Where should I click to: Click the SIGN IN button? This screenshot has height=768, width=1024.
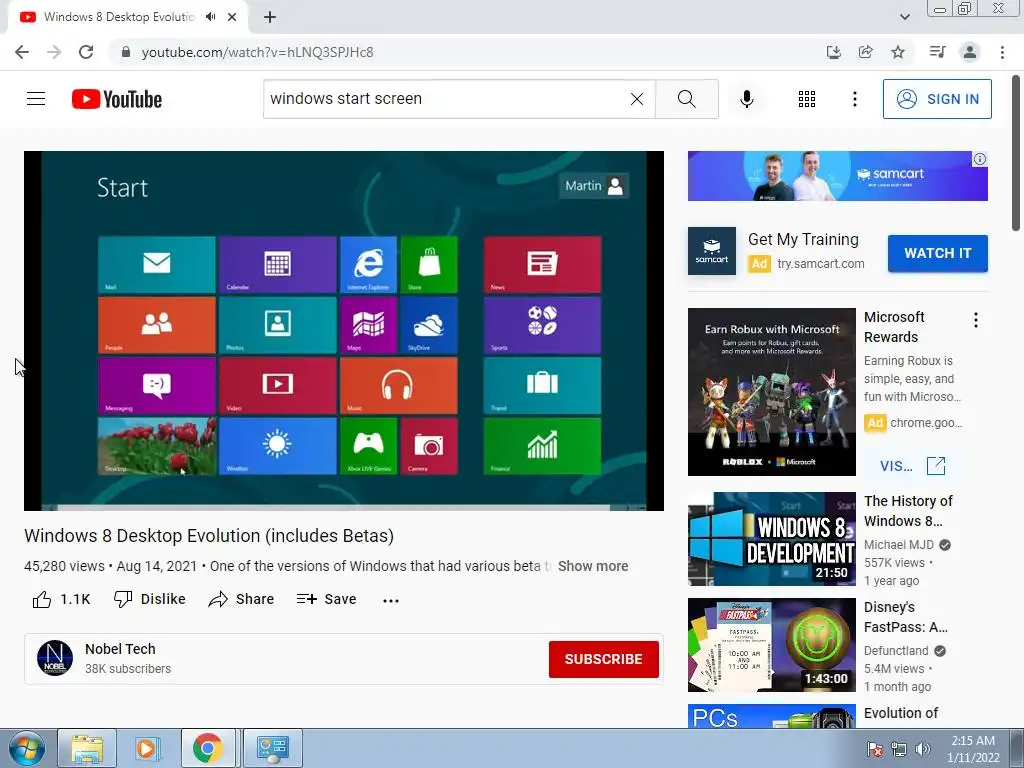tap(936, 99)
